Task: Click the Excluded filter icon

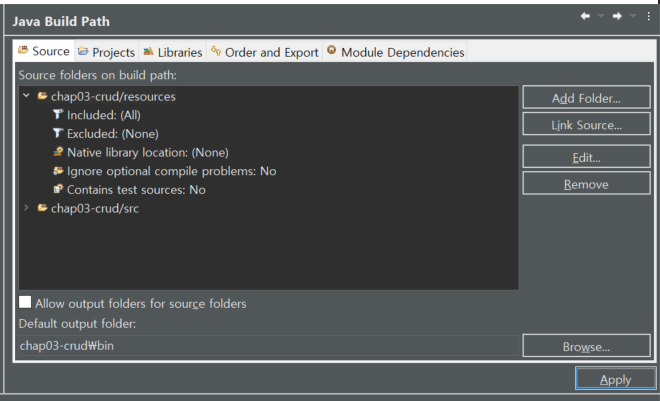Action: (x=58, y=133)
